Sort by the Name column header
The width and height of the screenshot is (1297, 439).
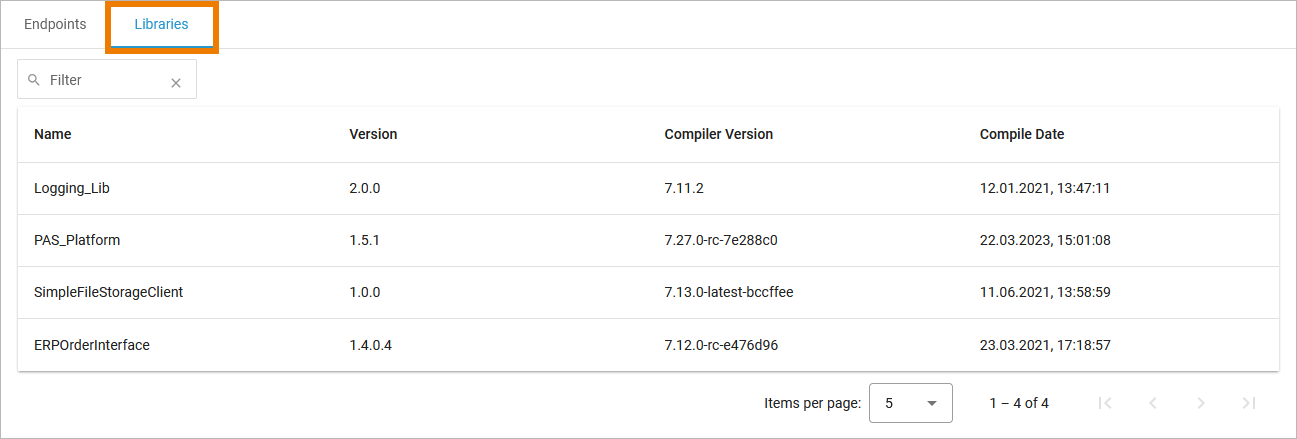point(53,134)
